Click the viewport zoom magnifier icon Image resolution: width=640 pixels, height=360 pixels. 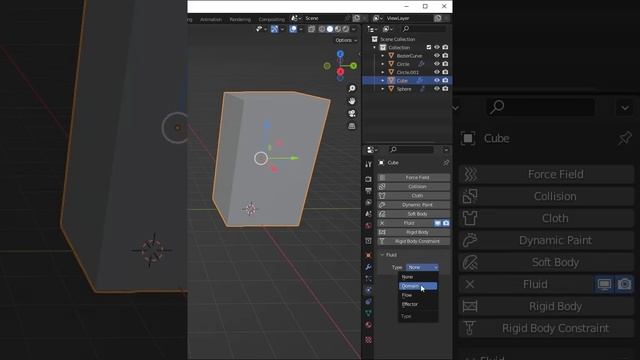(x=352, y=89)
